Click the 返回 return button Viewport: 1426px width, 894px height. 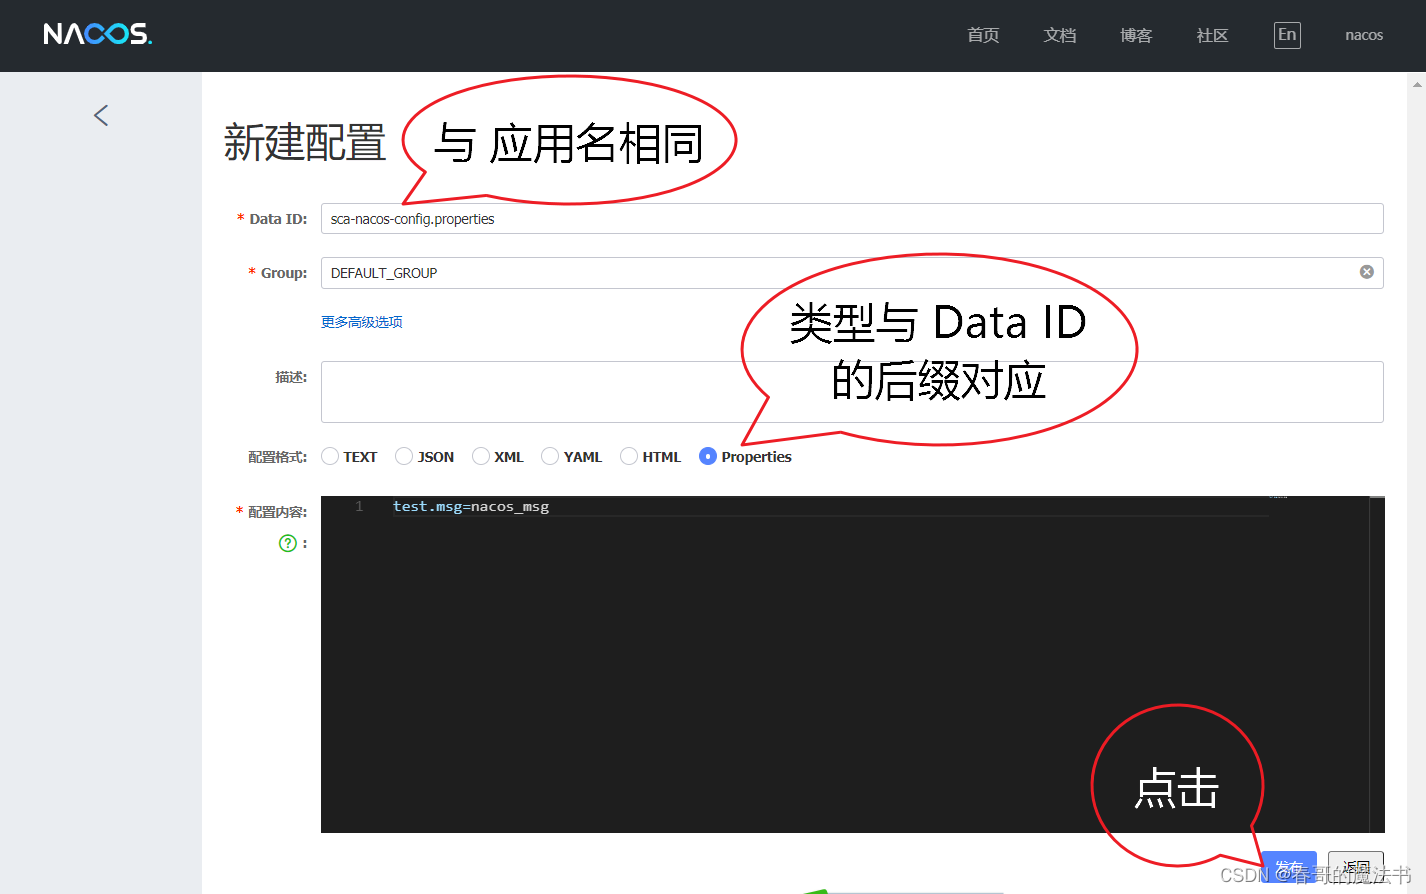[x=1355, y=868]
